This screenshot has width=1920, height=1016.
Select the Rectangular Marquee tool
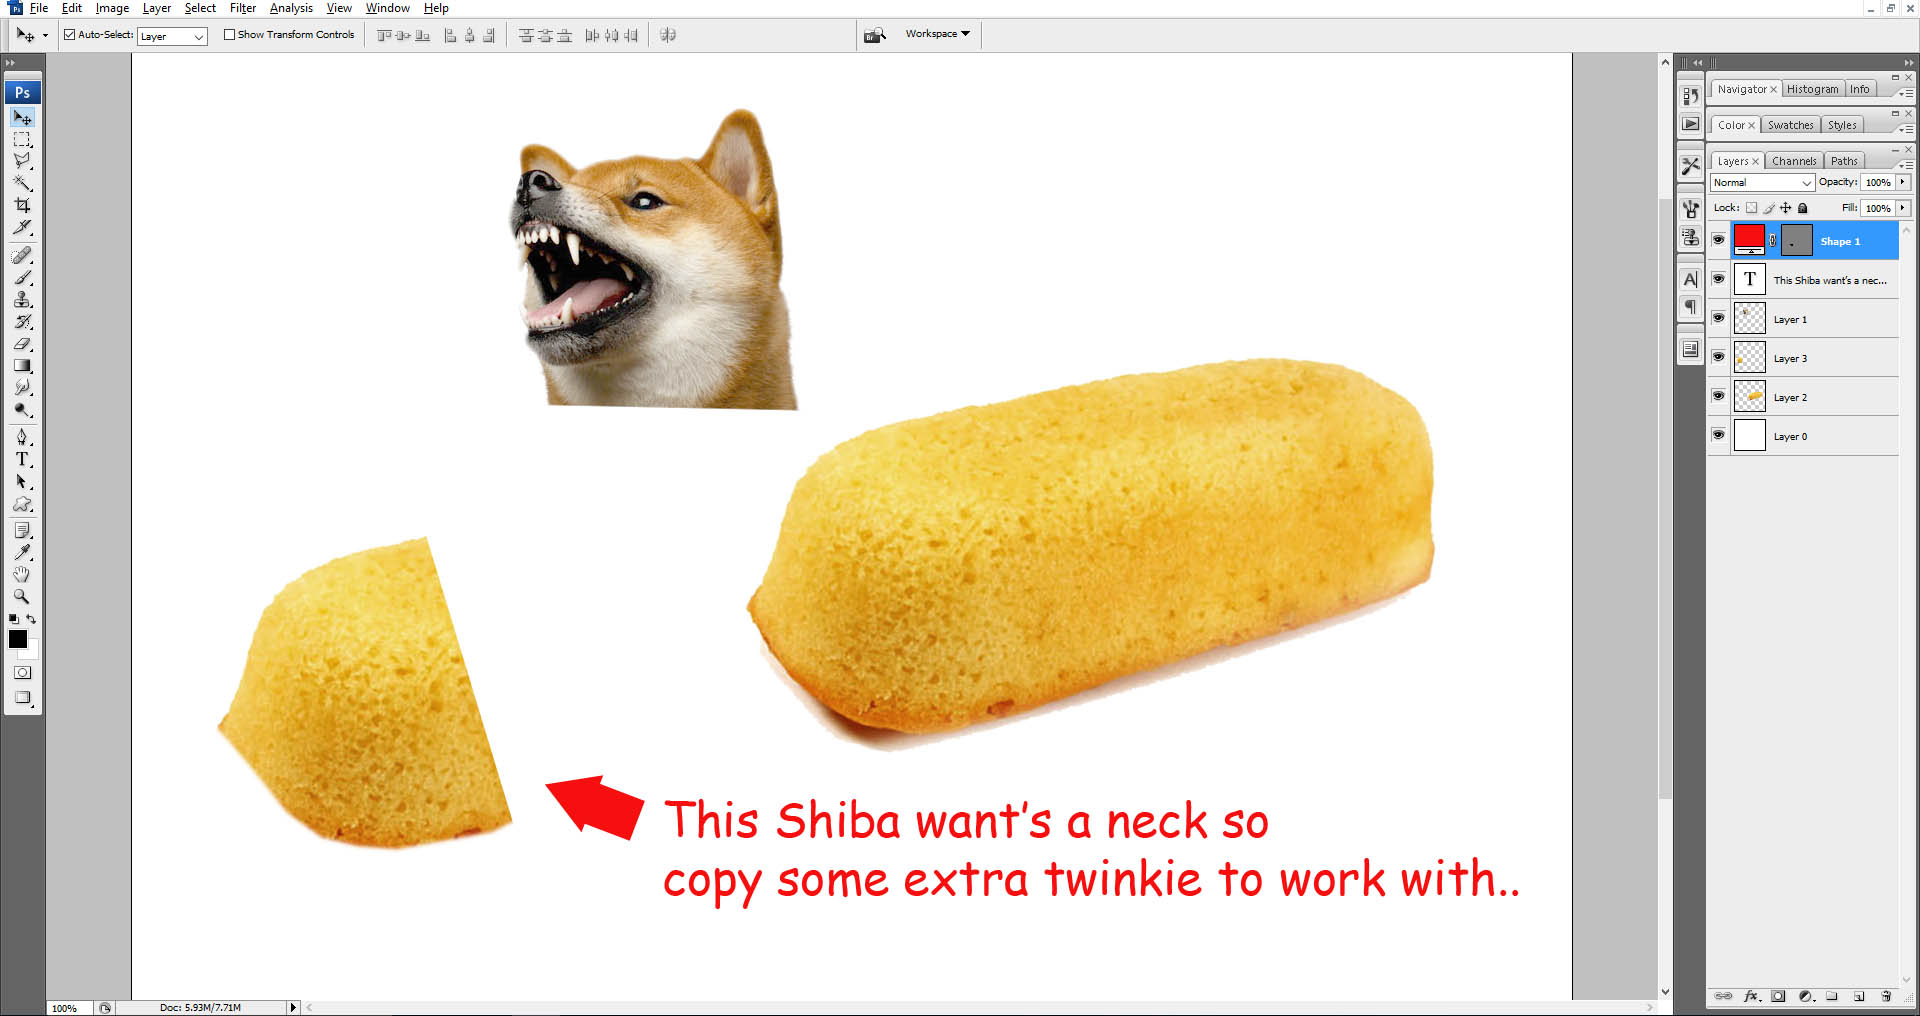pyautogui.click(x=22, y=139)
